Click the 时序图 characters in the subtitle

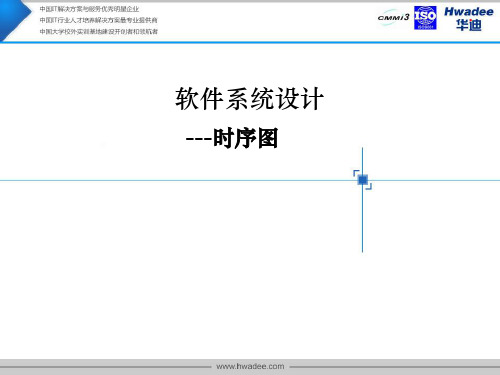(246, 138)
